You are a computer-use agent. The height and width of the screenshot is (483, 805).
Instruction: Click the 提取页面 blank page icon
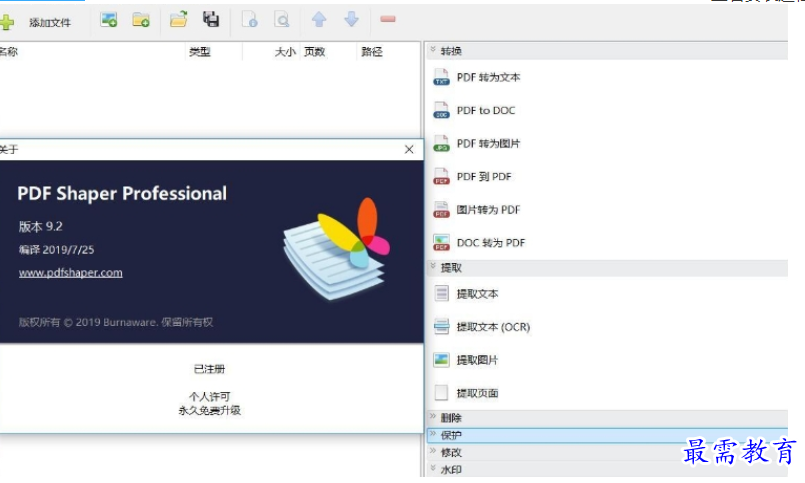tap(441, 393)
